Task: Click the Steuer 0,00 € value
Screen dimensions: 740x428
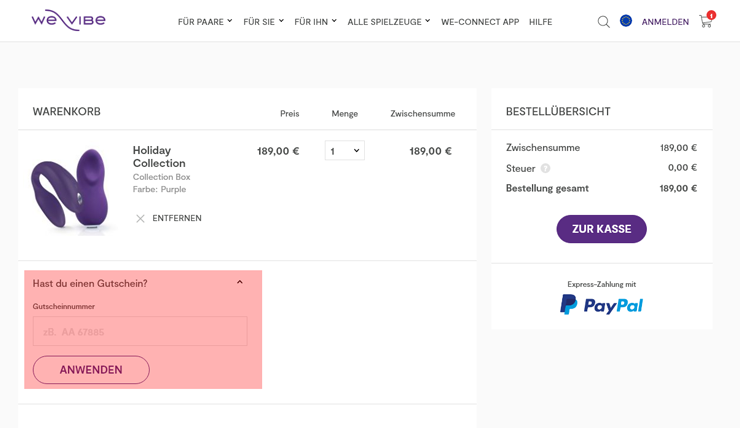Action: tap(682, 168)
